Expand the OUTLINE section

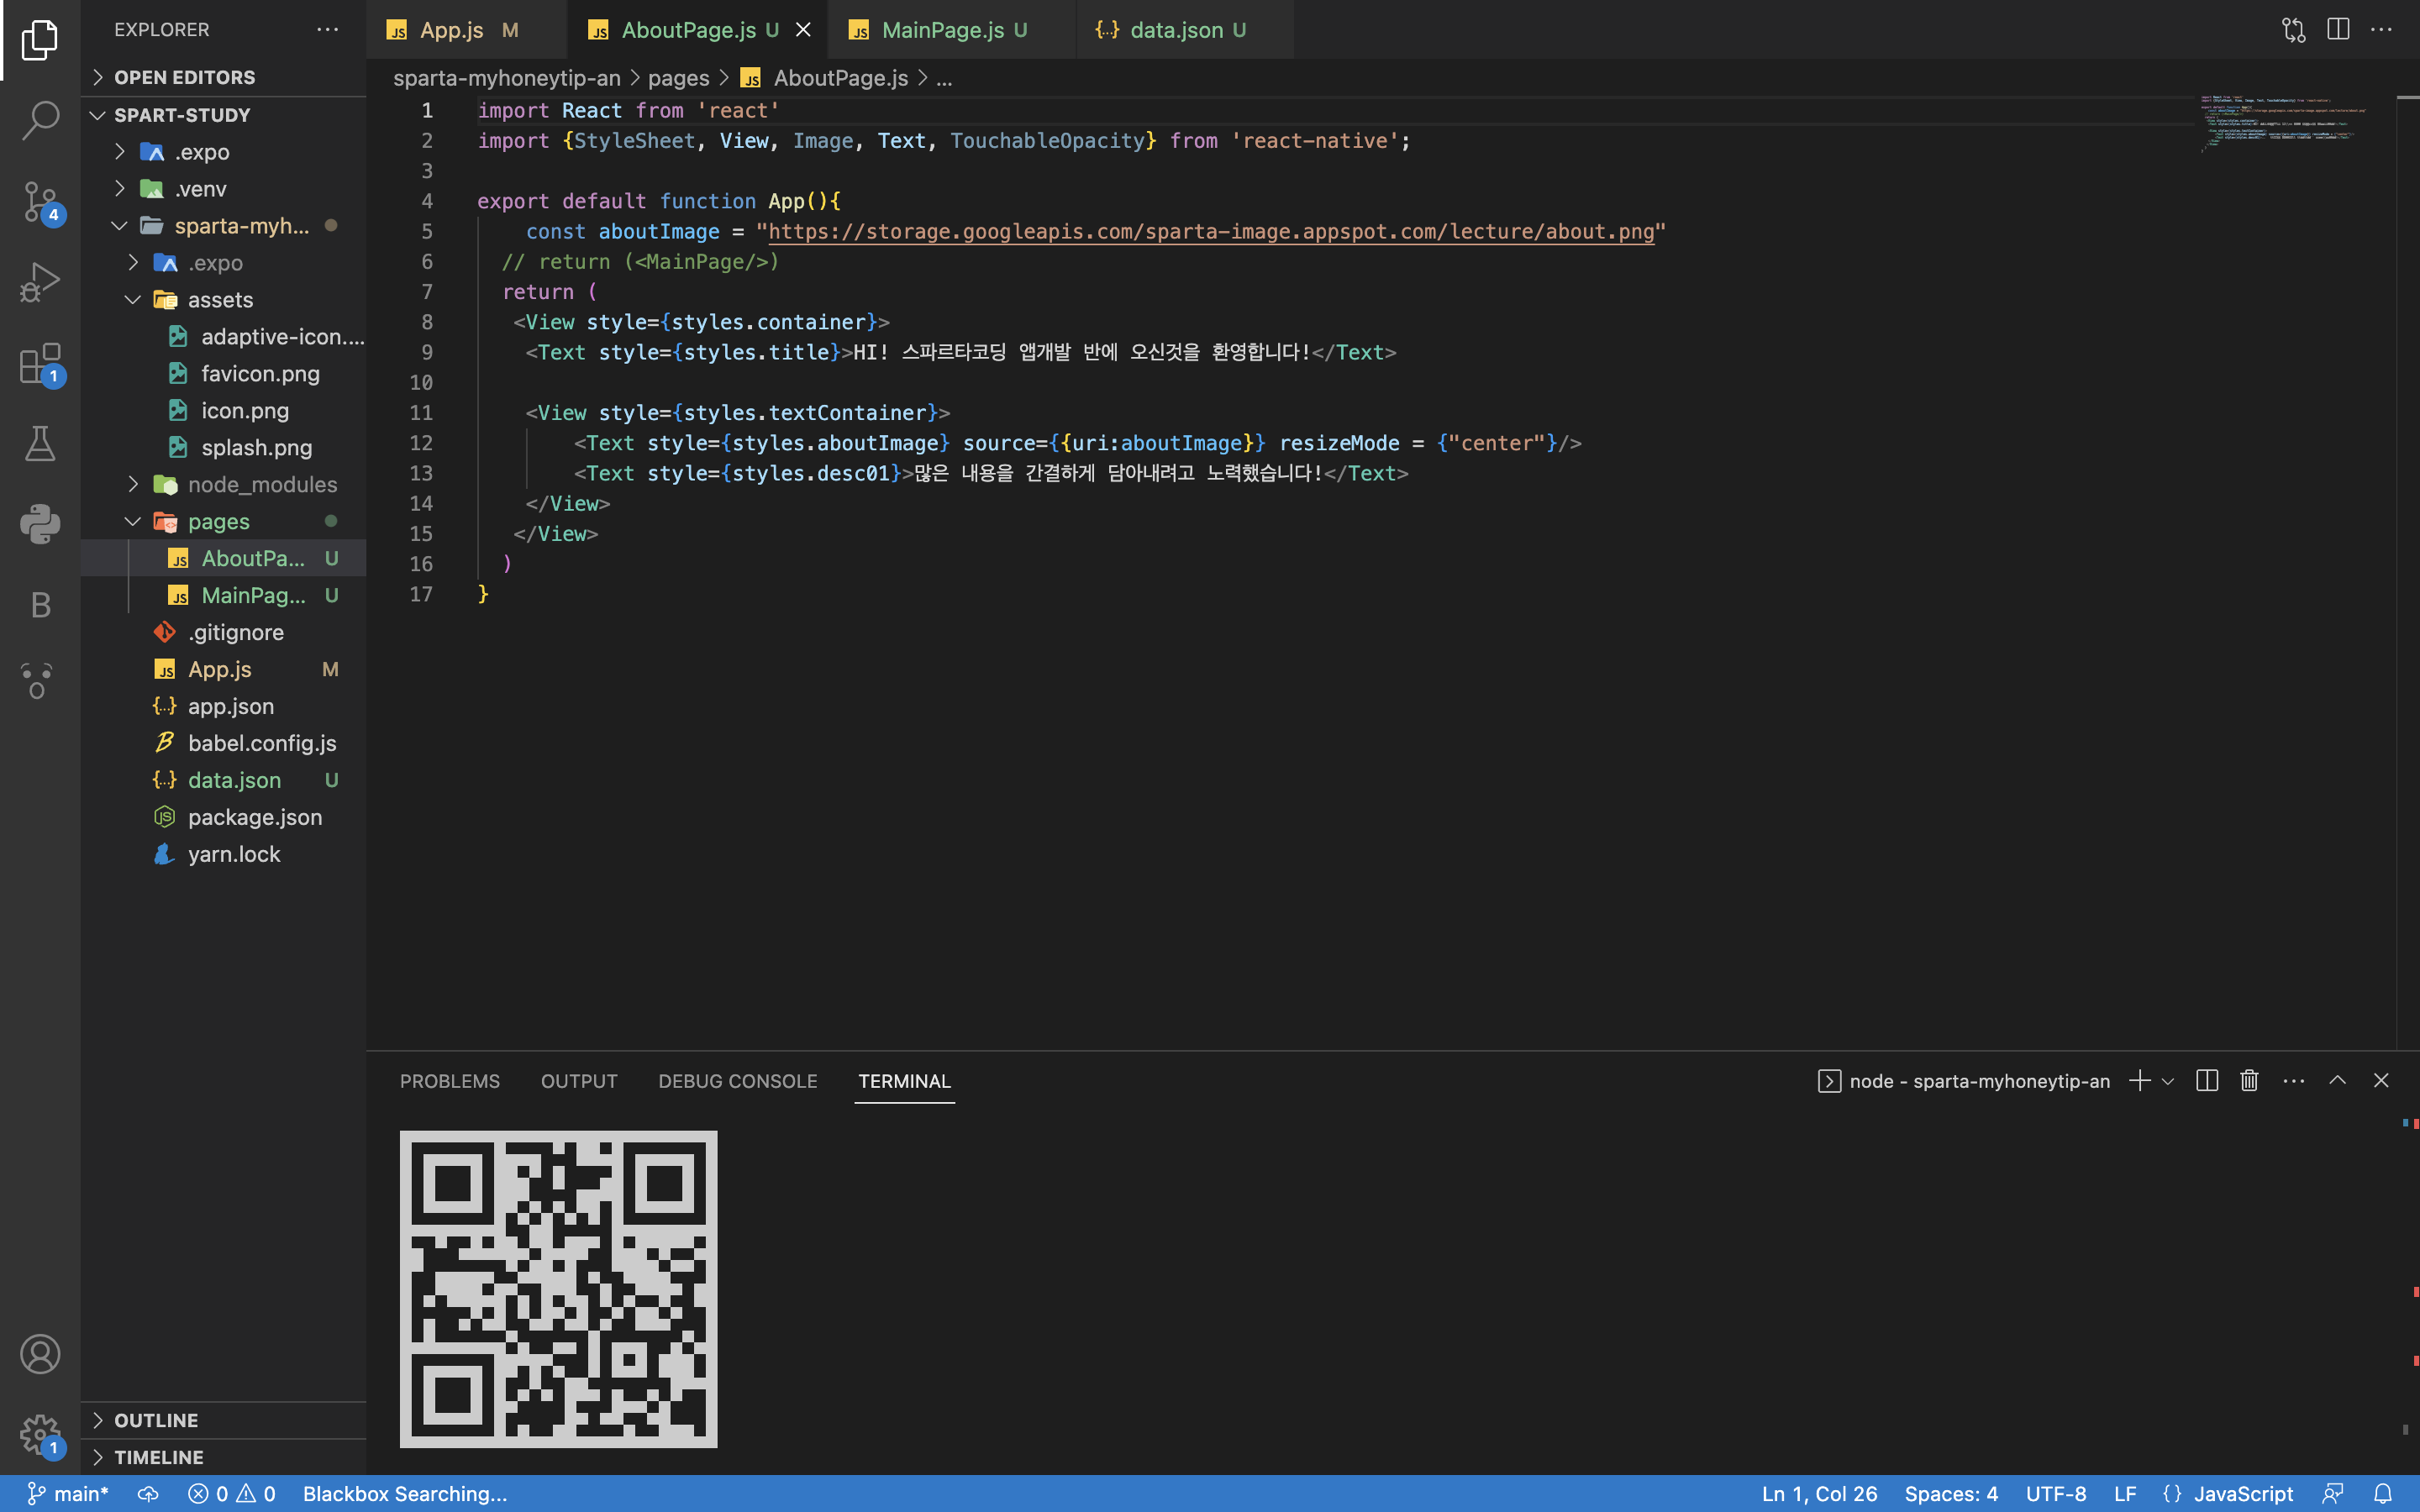(224, 1420)
